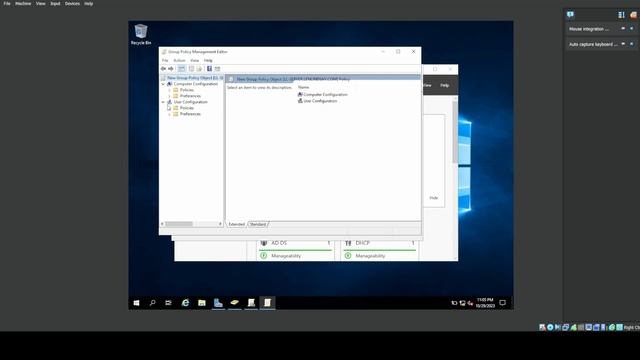Dismiss the Mouse integration notification
The image size is (640, 360).
point(631,29)
